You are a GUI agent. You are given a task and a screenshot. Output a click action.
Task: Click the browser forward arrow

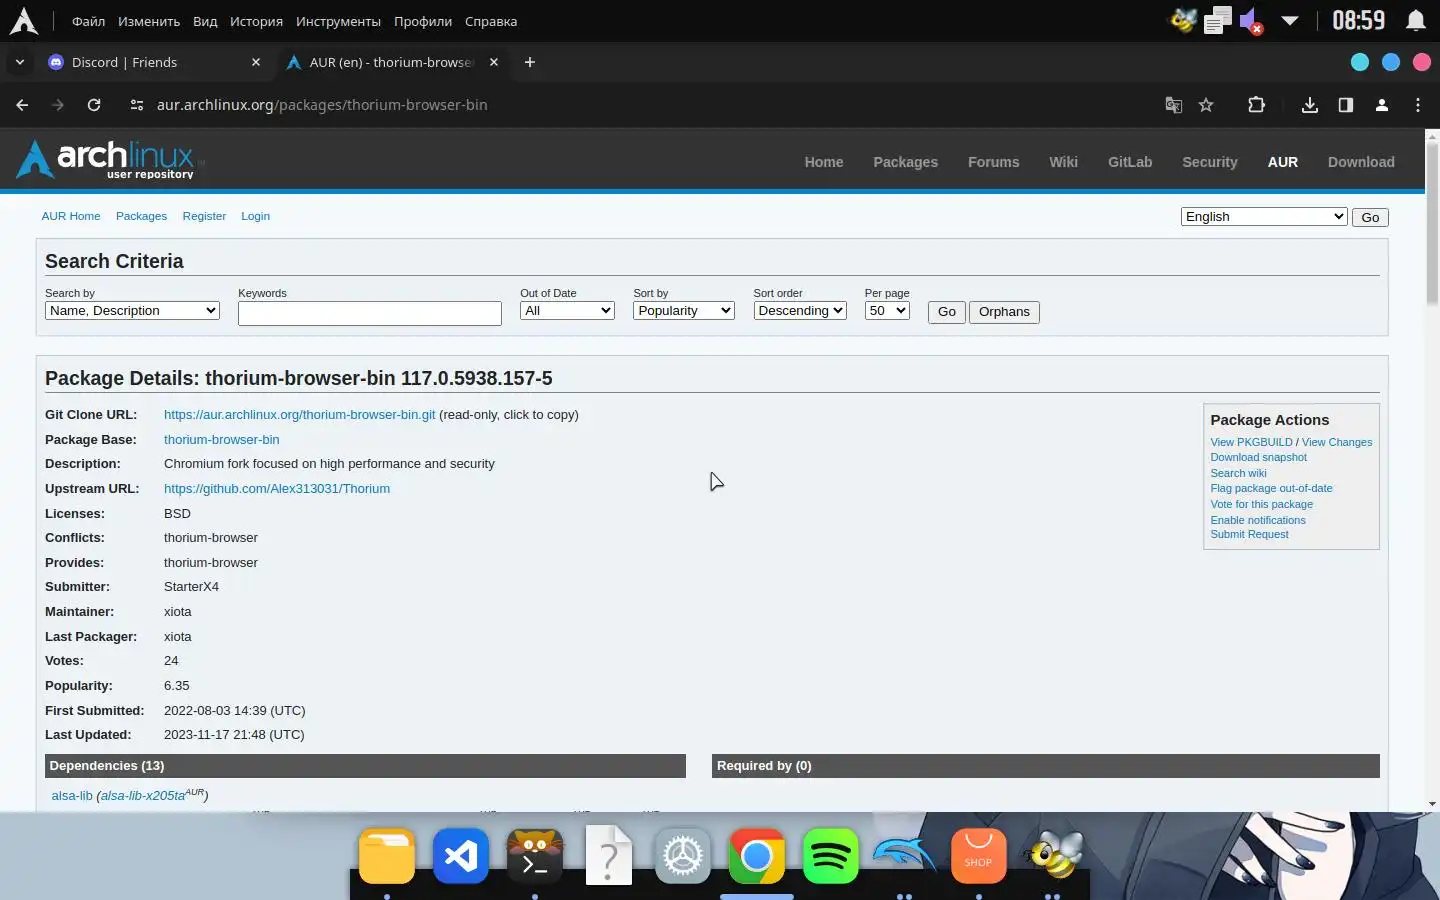point(57,105)
